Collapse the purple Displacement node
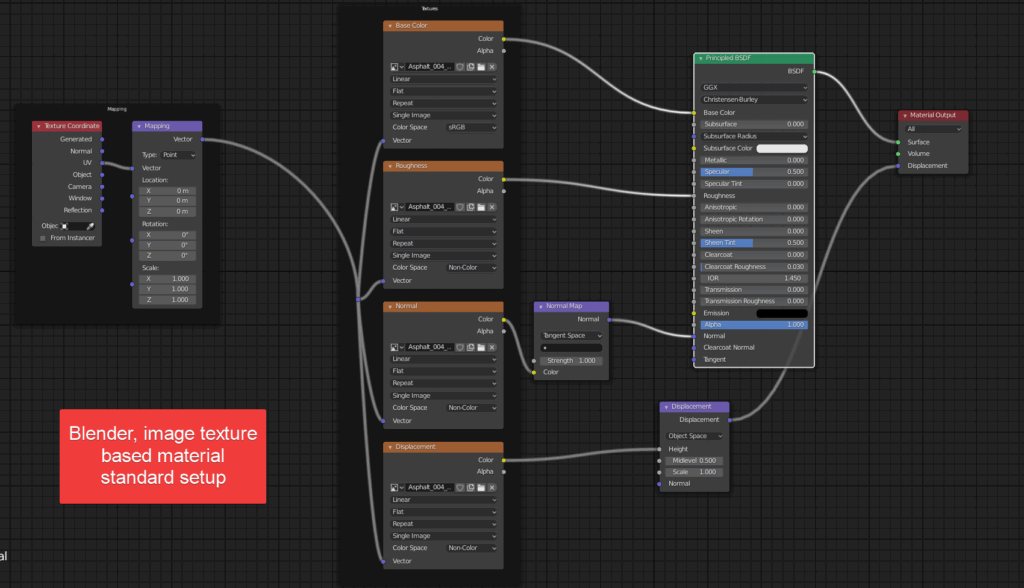Image resolution: width=1024 pixels, height=588 pixels. [666, 407]
